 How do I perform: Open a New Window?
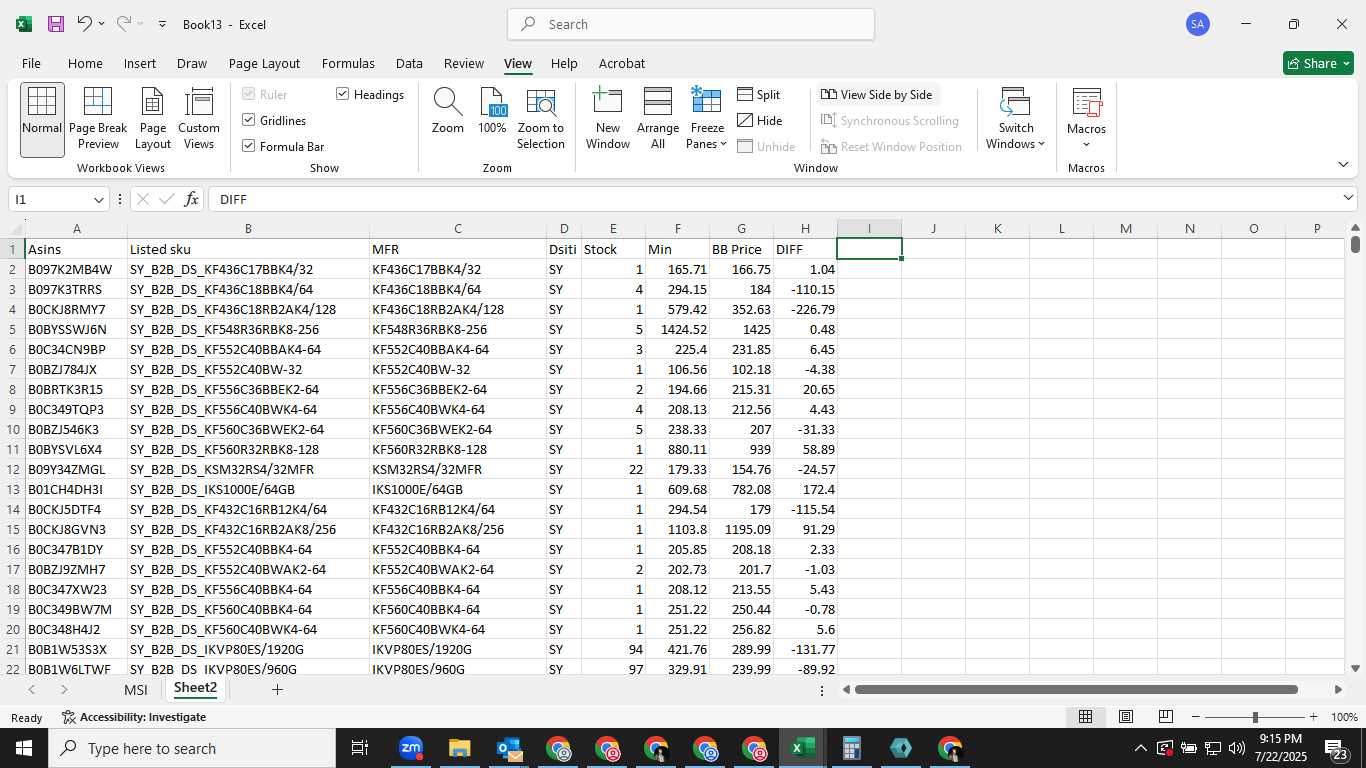[x=608, y=119]
